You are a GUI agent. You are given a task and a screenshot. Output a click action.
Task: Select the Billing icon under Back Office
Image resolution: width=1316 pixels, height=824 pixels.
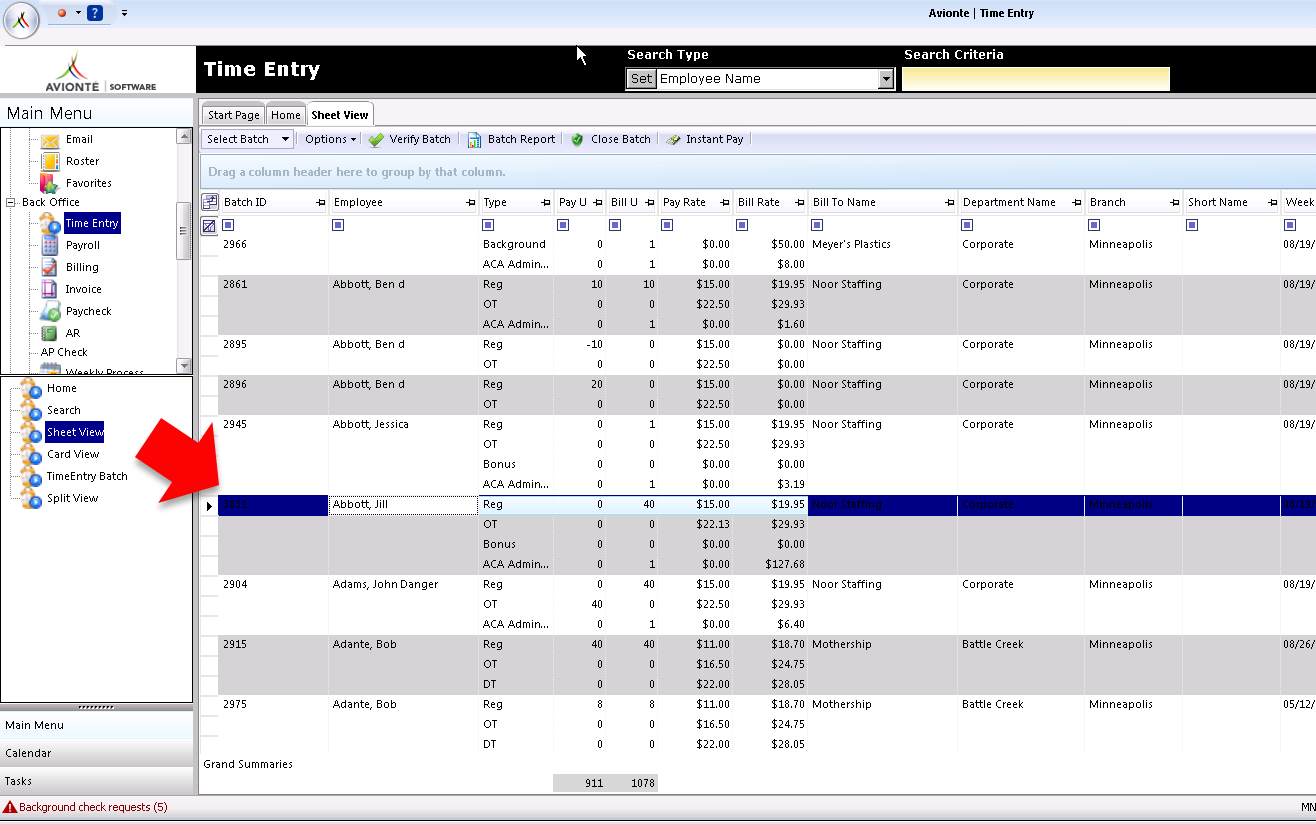pyautogui.click(x=50, y=267)
